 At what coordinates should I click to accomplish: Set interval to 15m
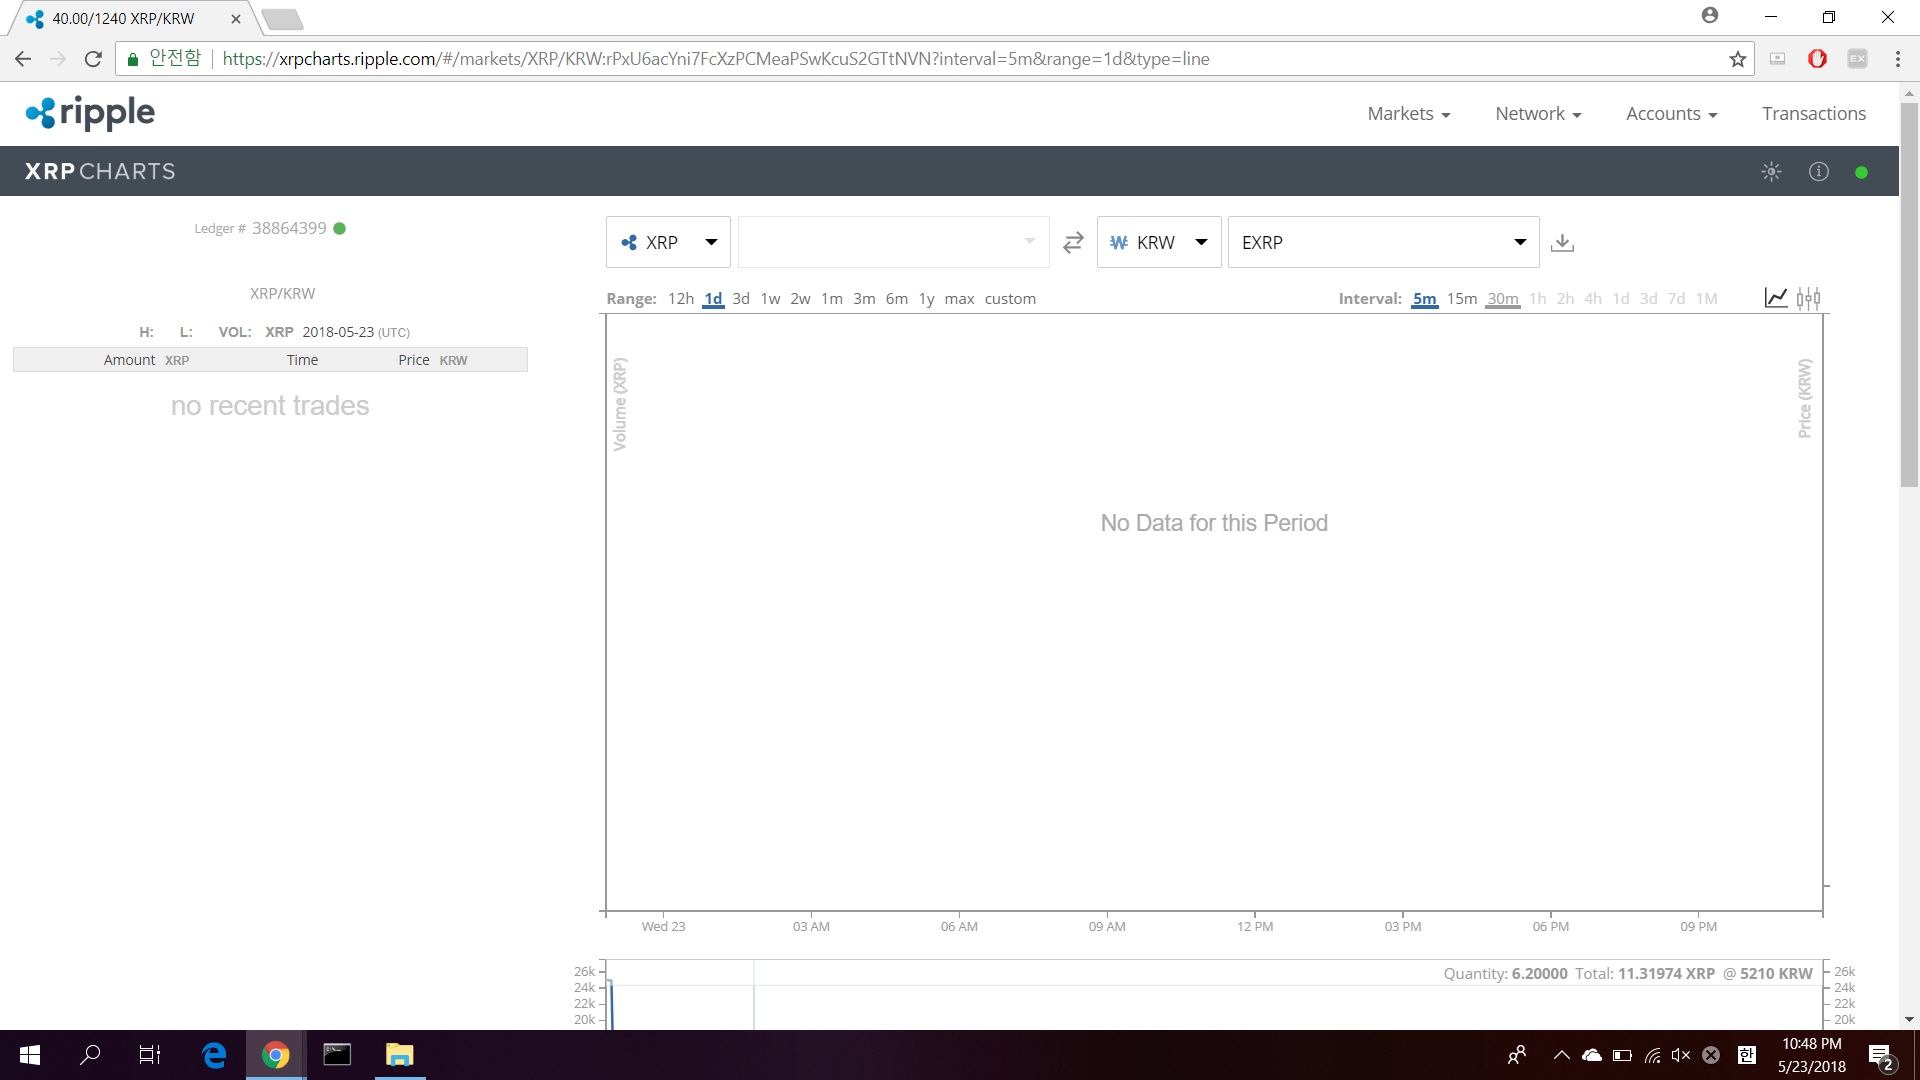(x=1461, y=299)
